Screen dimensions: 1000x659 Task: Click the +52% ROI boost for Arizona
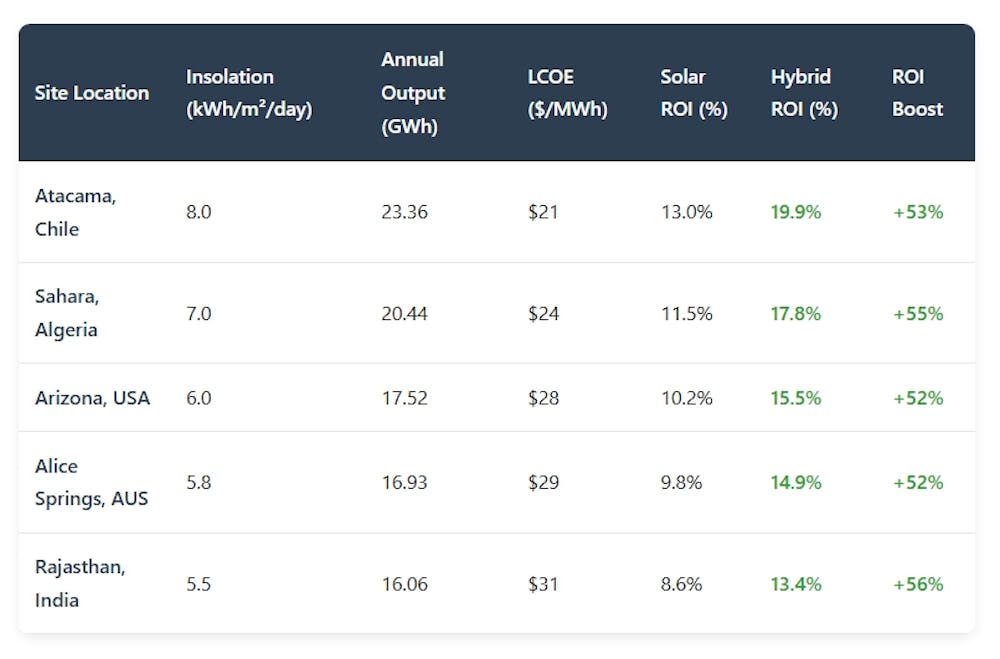click(918, 397)
